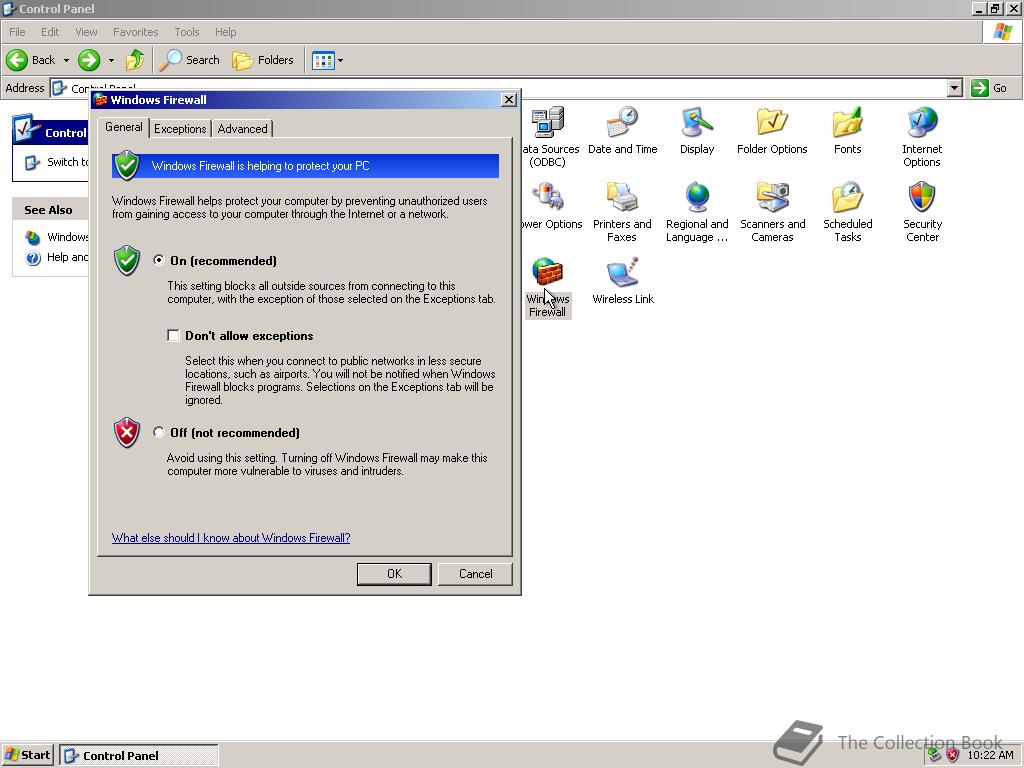
Task: Click the Views toolbar icon
Action: click(x=323, y=60)
